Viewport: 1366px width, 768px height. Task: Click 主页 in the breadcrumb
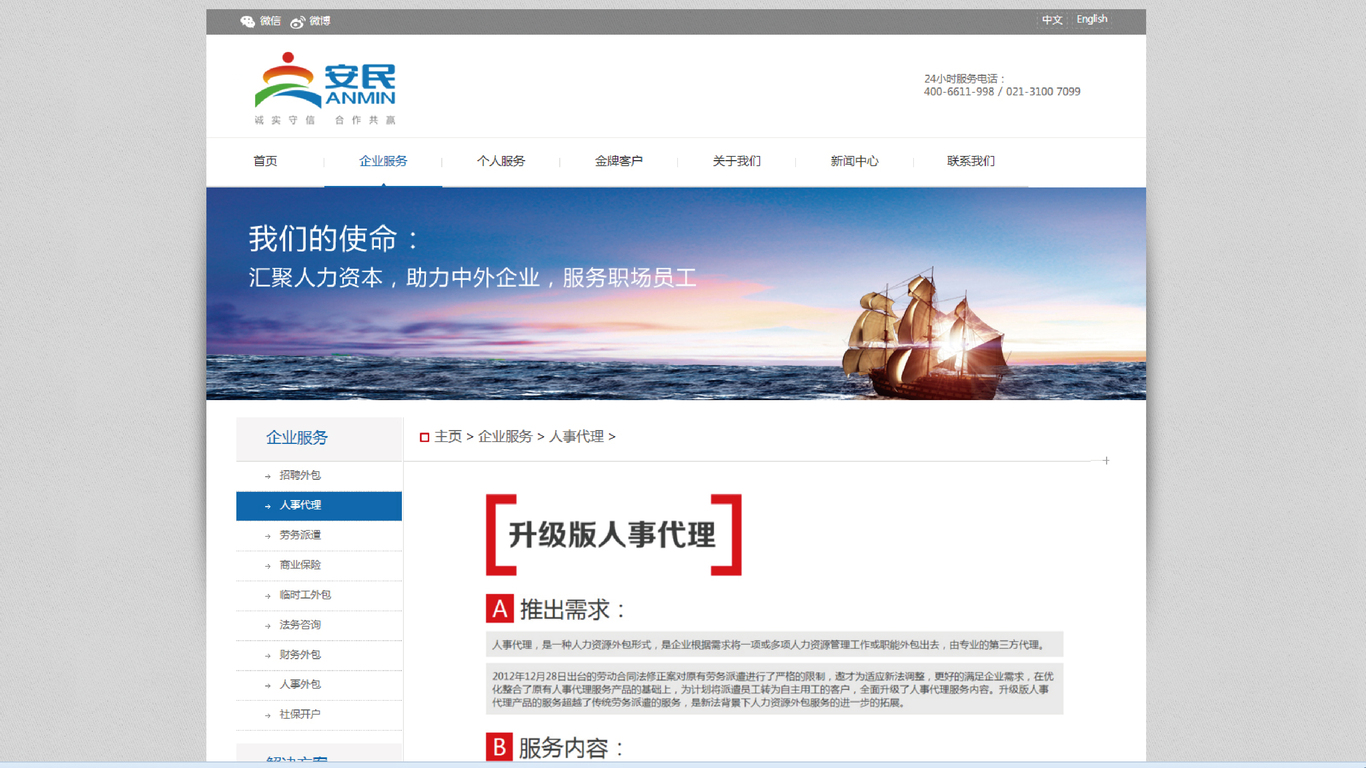tap(448, 437)
